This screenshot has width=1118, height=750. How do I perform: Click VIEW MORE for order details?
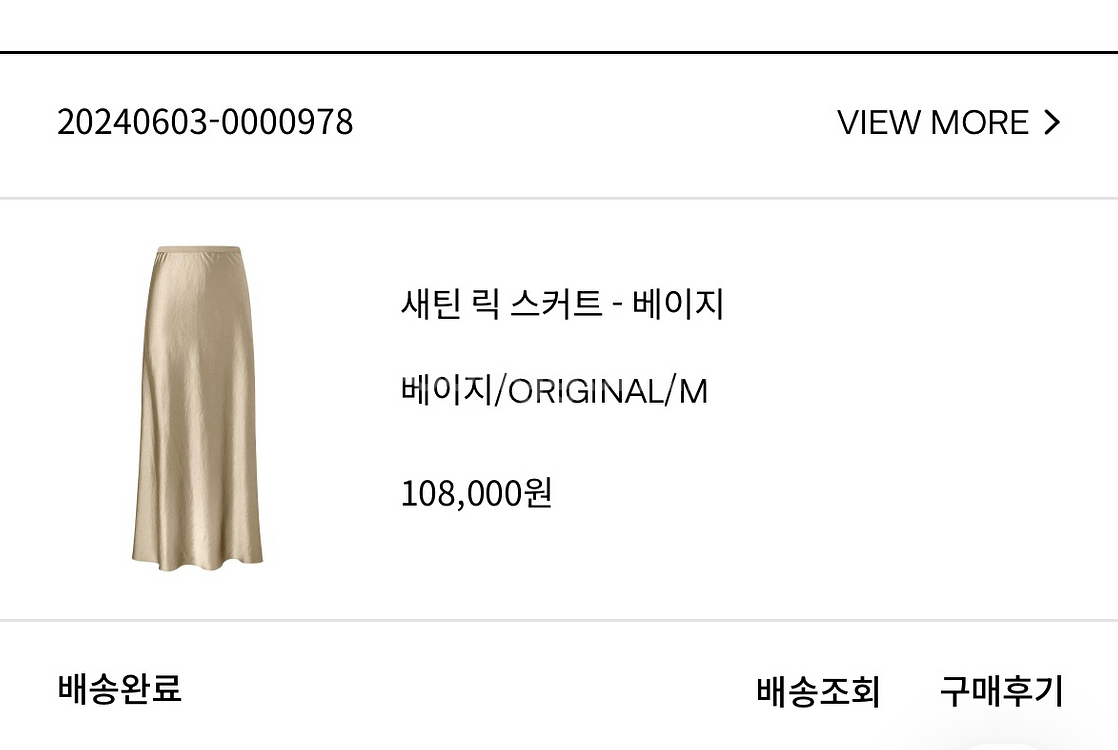click(949, 123)
